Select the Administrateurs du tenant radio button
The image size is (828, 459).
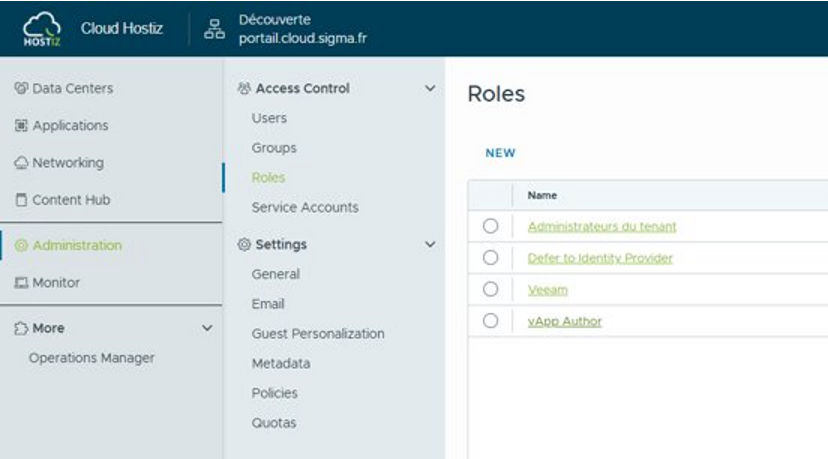[x=490, y=226]
